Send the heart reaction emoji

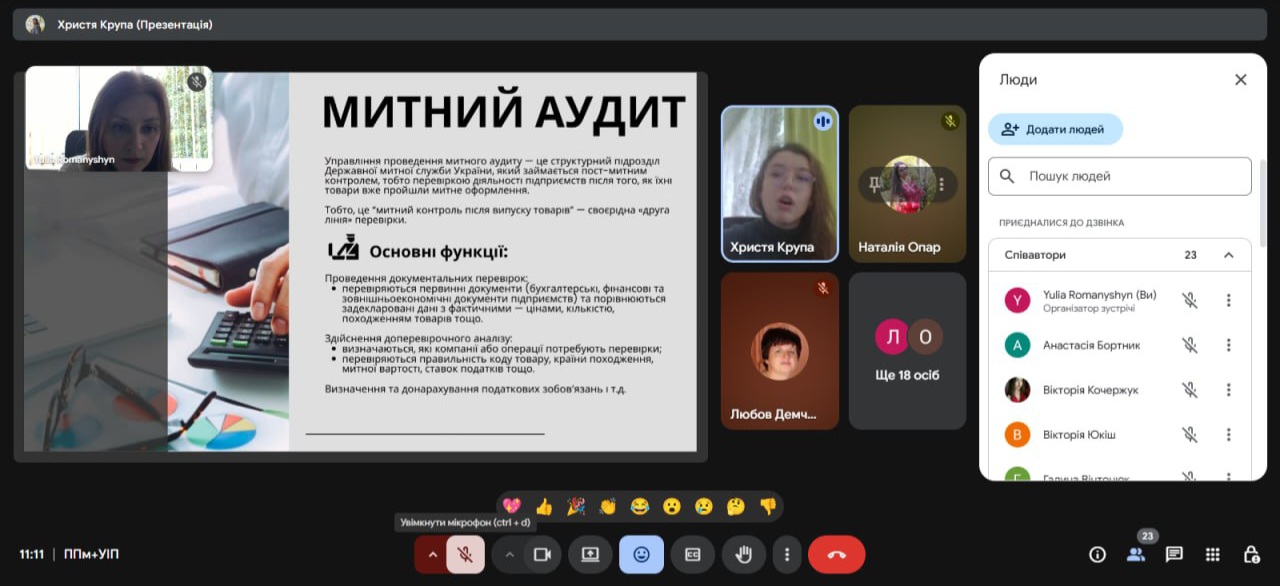[513, 507]
